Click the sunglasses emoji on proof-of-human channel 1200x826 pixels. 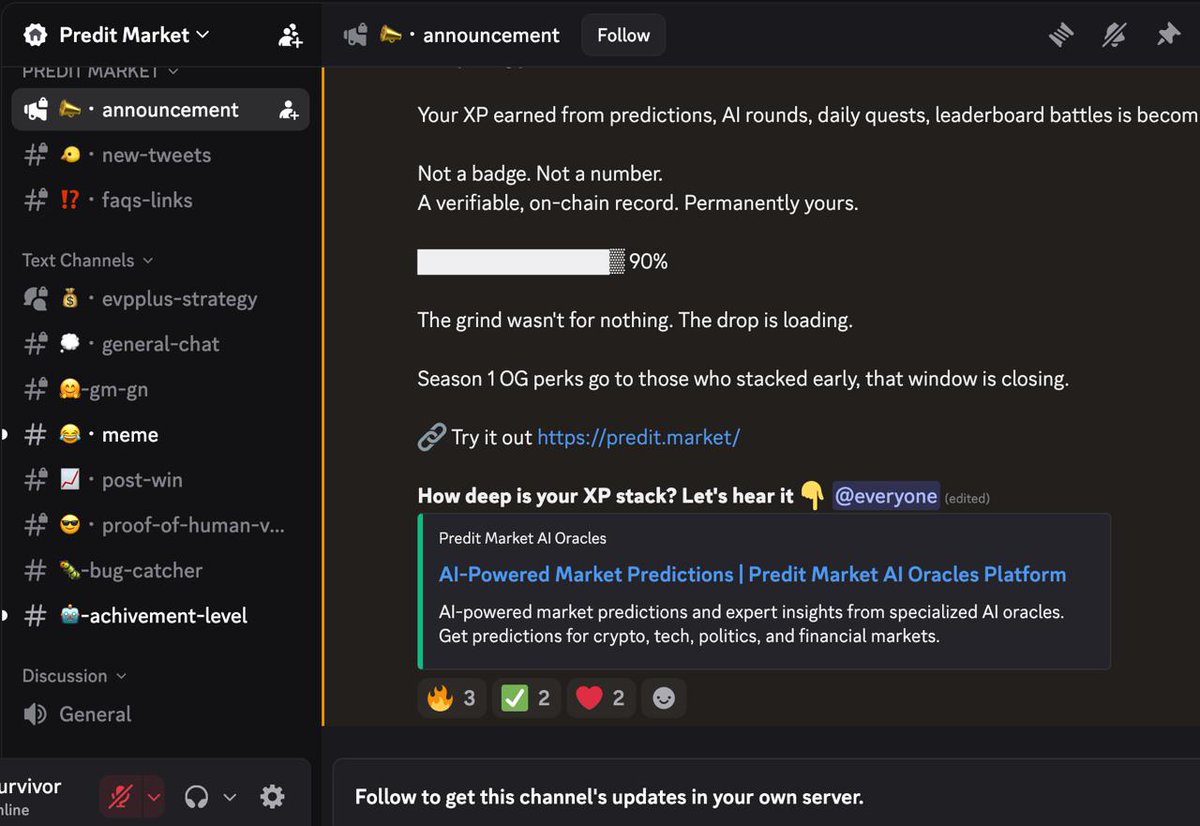click(x=70, y=525)
